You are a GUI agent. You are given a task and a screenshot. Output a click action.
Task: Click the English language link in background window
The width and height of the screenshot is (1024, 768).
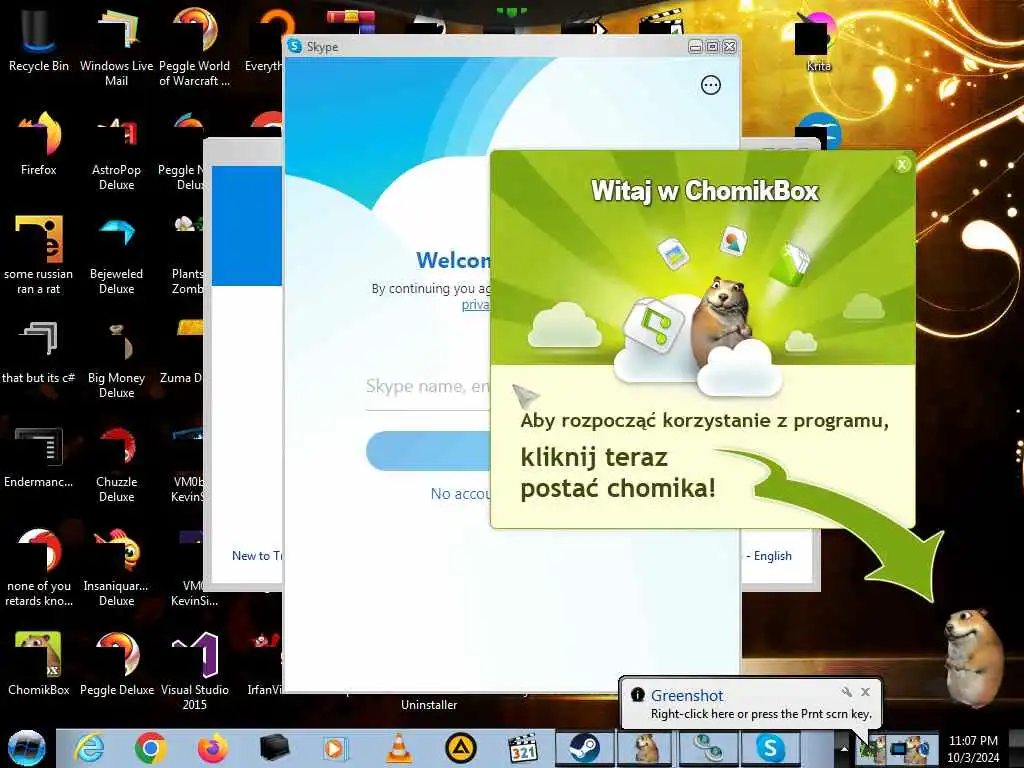pos(773,556)
